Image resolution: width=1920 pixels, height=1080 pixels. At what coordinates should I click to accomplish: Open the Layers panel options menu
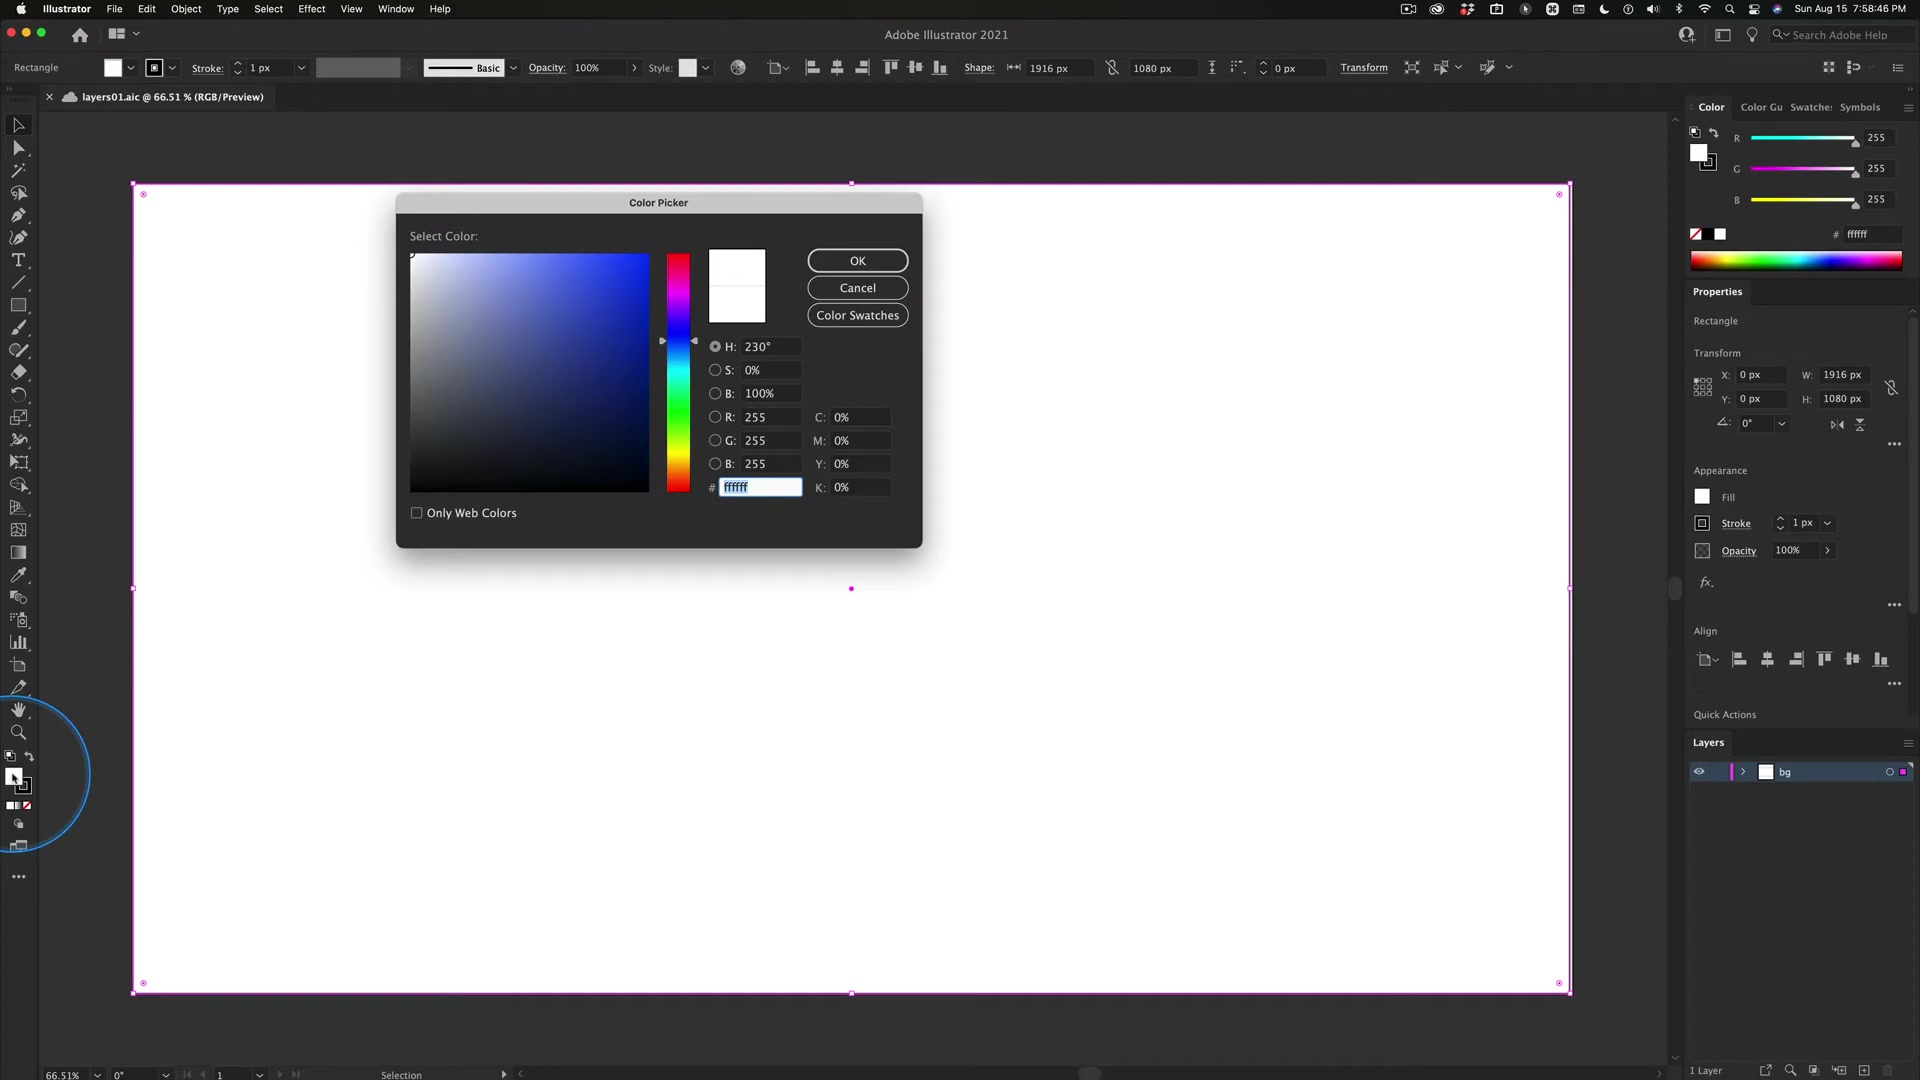click(x=1908, y=742)
